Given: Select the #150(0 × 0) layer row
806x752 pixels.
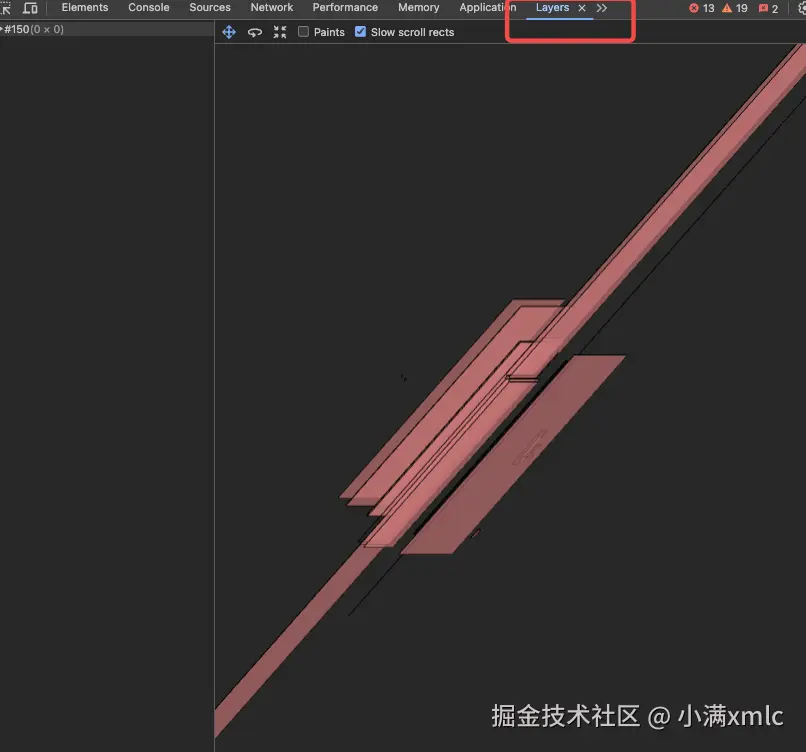Looking at the screenshot, I should pyautogui.click(x=107, y=29).
